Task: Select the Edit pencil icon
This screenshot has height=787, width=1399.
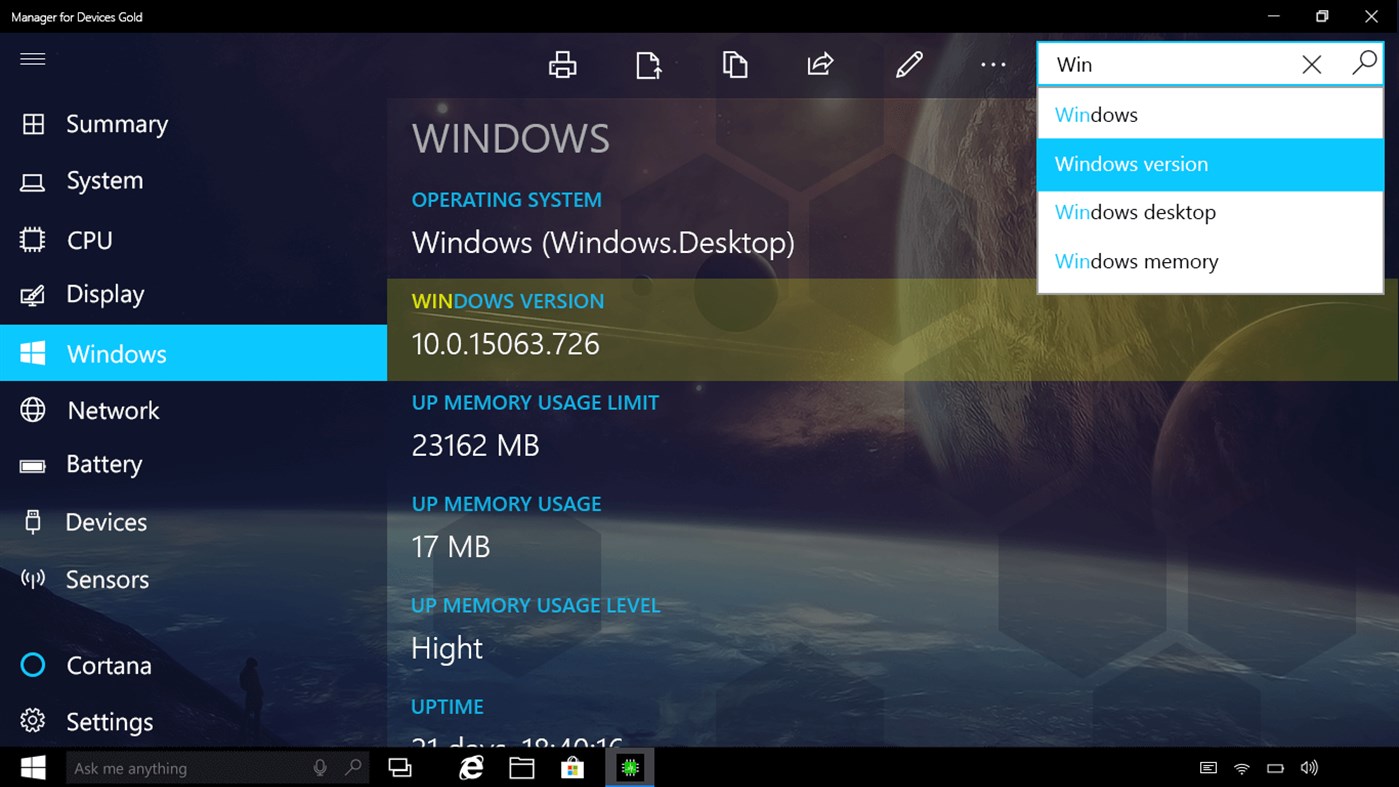Action: 908,64
